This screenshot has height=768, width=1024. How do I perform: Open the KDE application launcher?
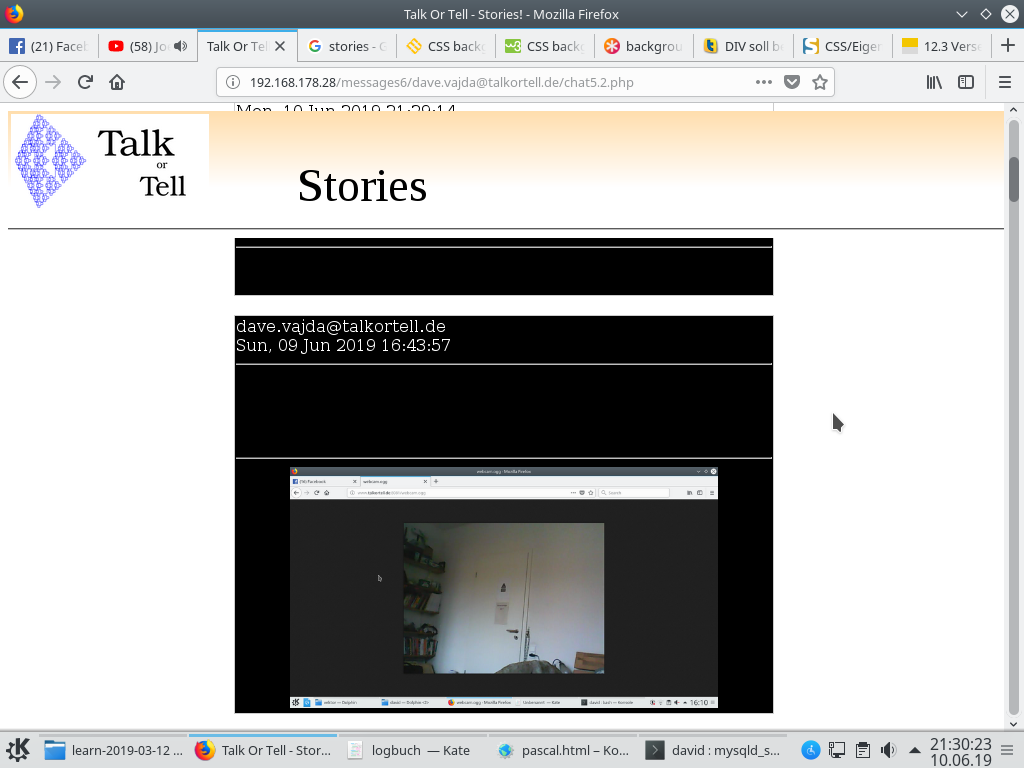tap(18, 750)
